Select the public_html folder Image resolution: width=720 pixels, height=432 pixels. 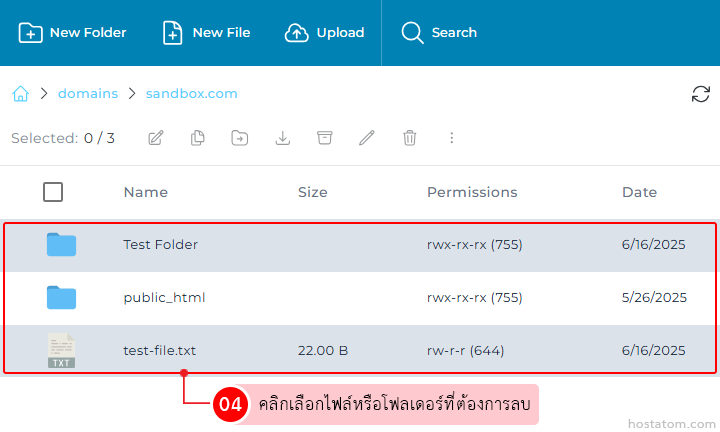[164, 298]
